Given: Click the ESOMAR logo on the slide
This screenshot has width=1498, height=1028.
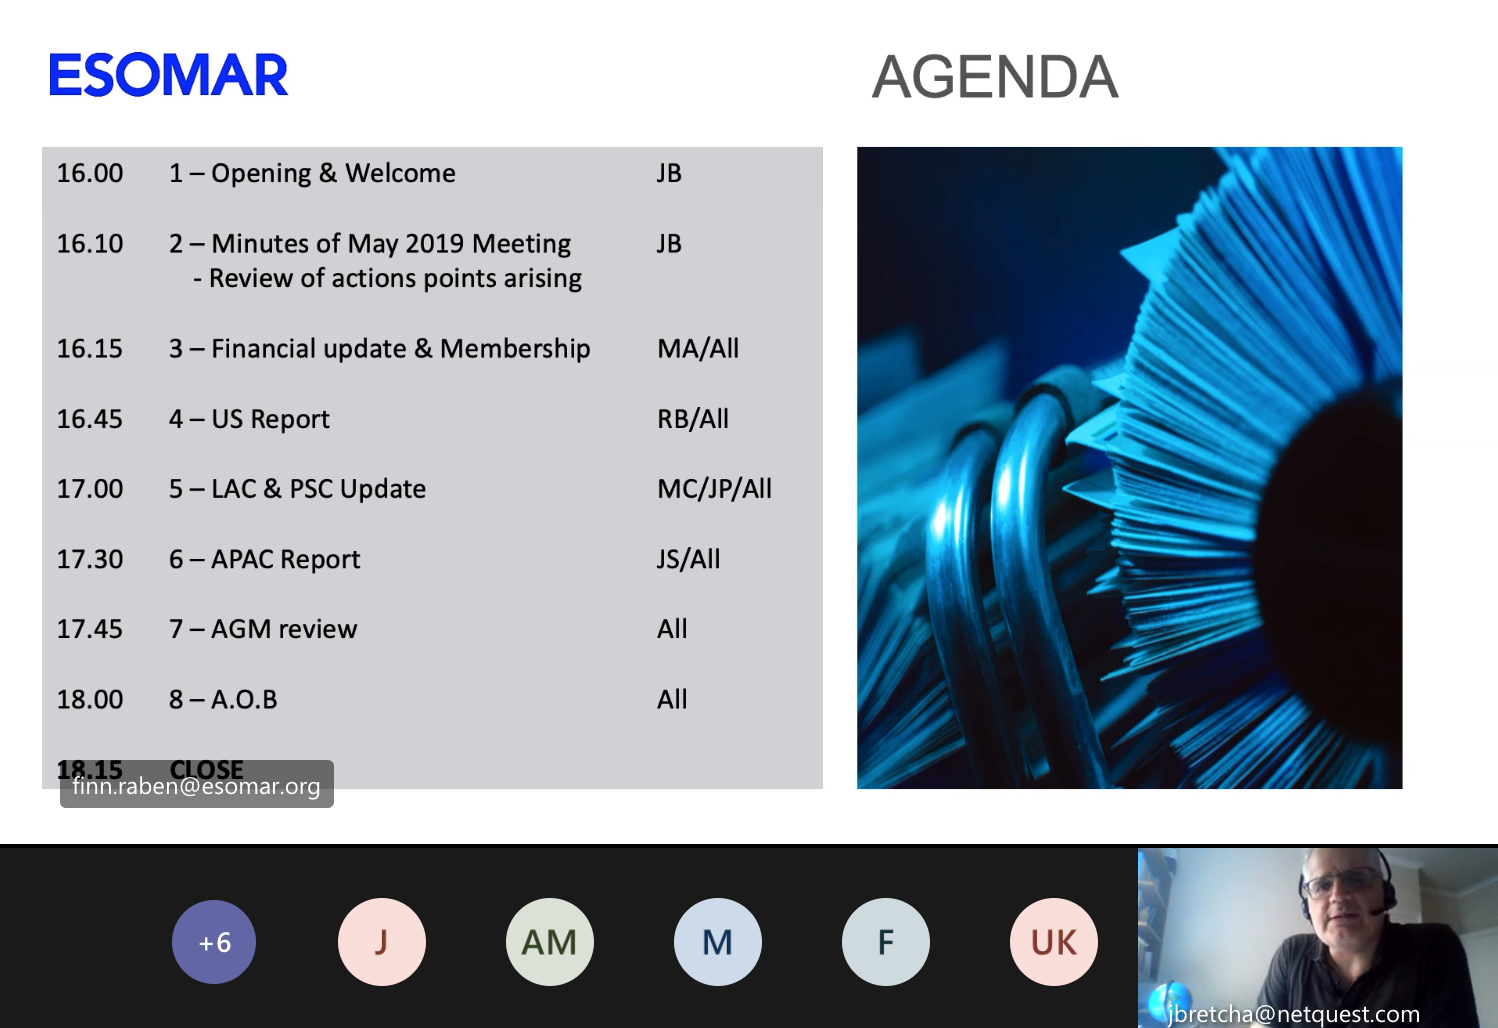Looking at the screenshot, I should (x=168, y=76).
